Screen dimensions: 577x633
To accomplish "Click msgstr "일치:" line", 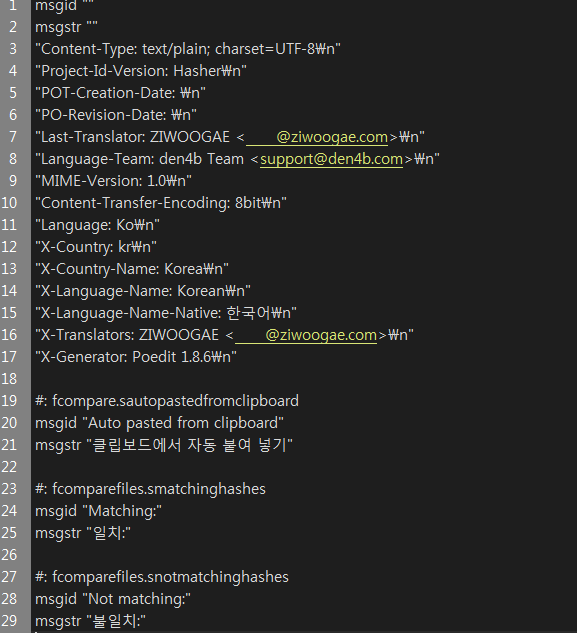I will coord(83,533).
